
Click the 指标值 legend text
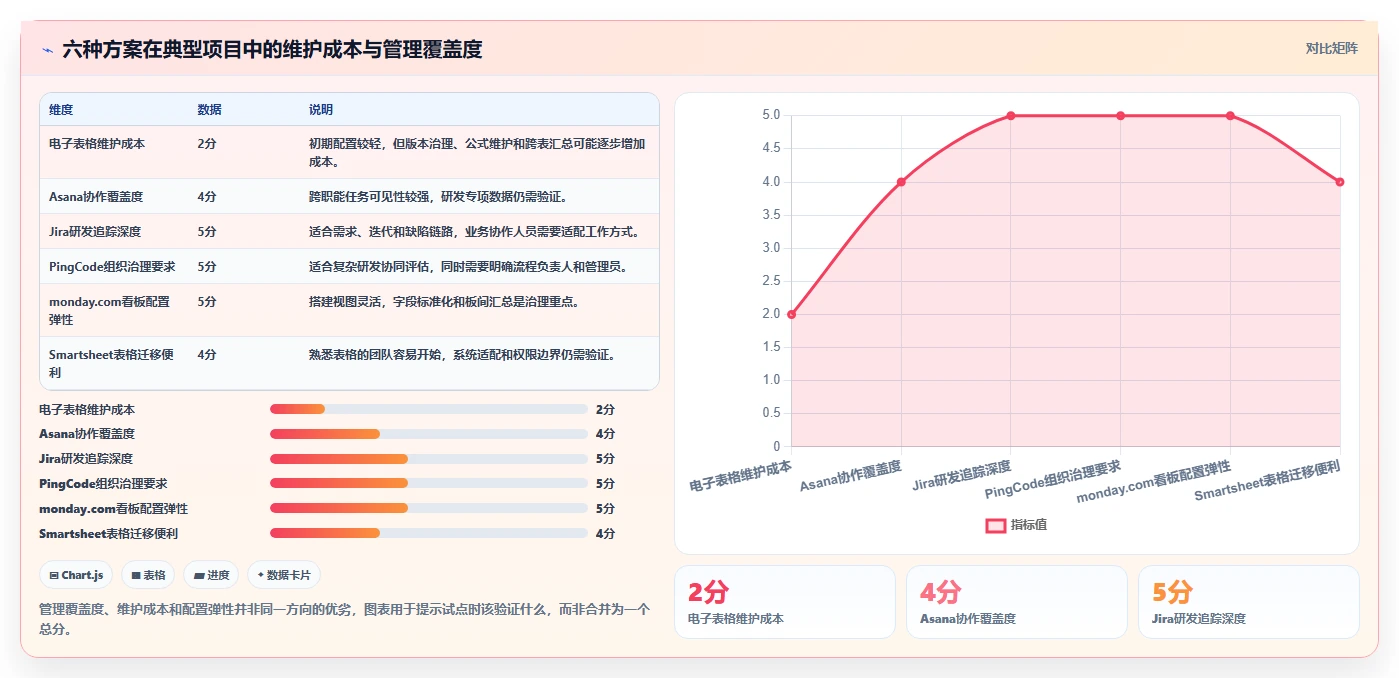pos(1028,525)
